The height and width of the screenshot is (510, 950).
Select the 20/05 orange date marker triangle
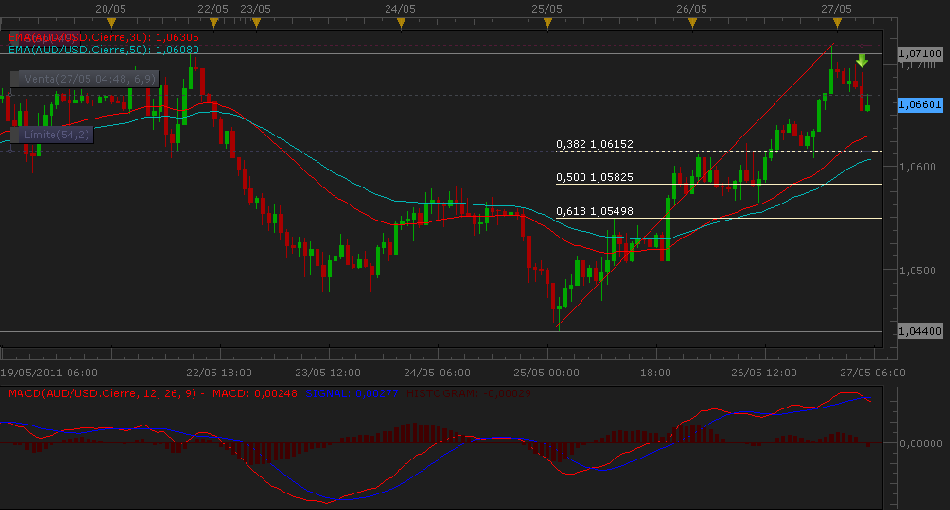pyautogui.click(x=108, y=21)
